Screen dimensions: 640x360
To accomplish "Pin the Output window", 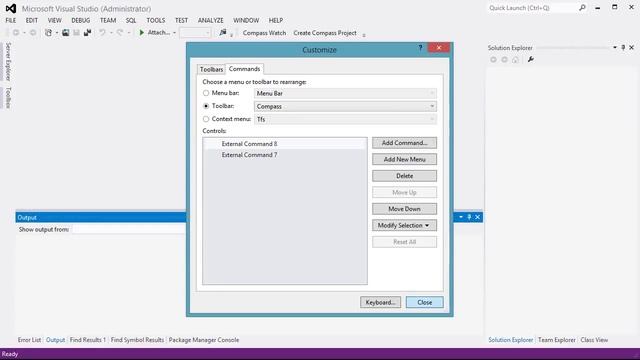I will tap(469, 217).
